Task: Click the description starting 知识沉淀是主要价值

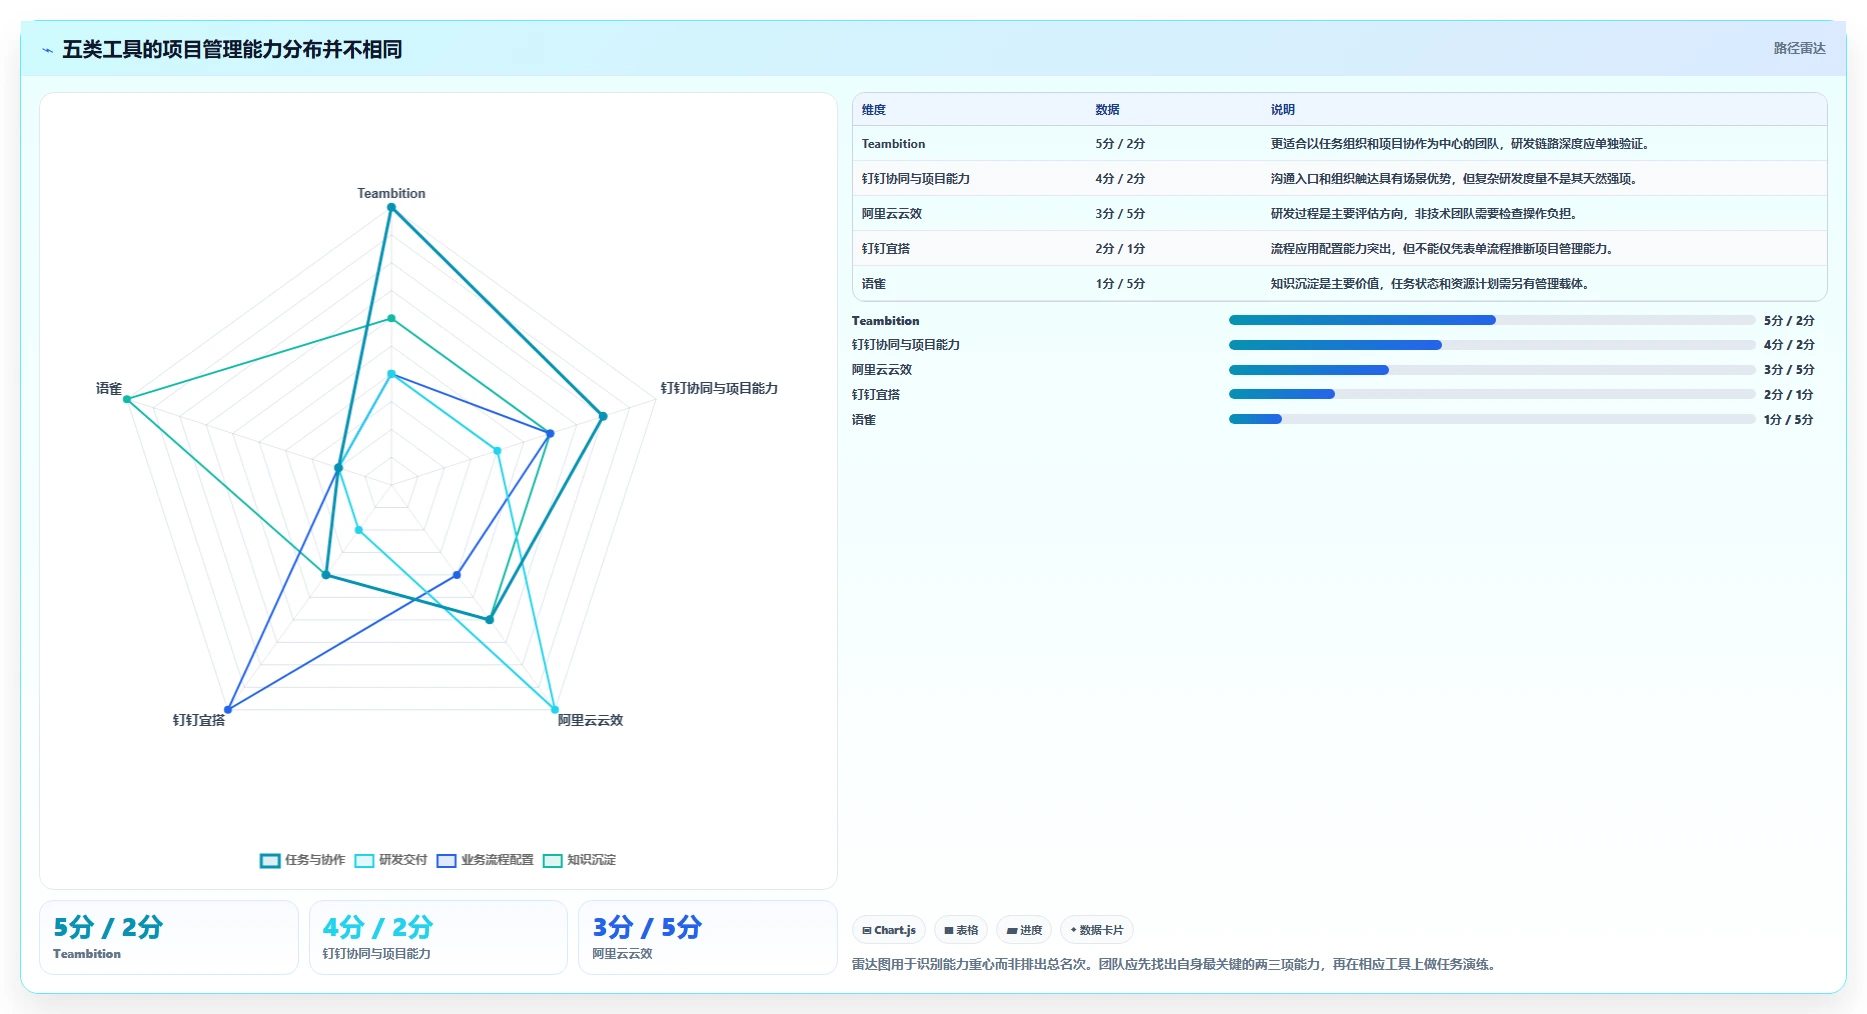Action: coord(1430,284)
